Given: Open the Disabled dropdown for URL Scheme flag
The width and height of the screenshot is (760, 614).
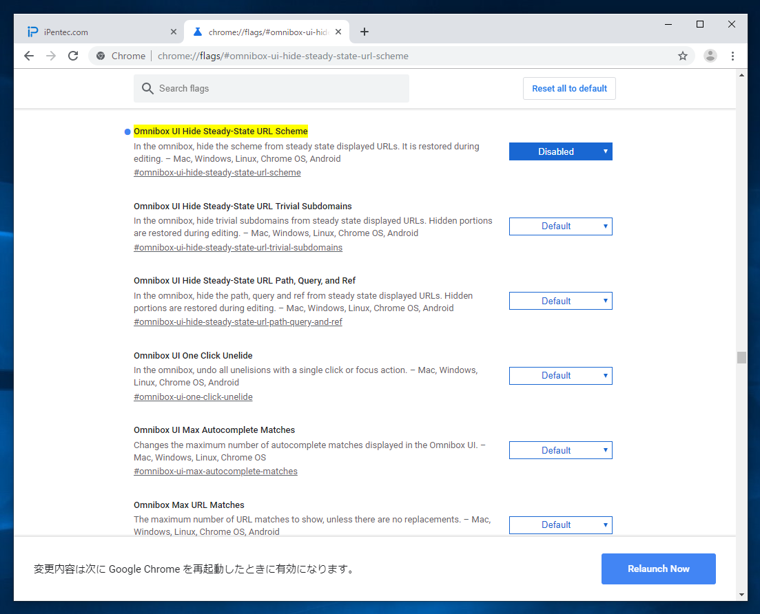Looking at the screenshot, I should coord(560,151).
